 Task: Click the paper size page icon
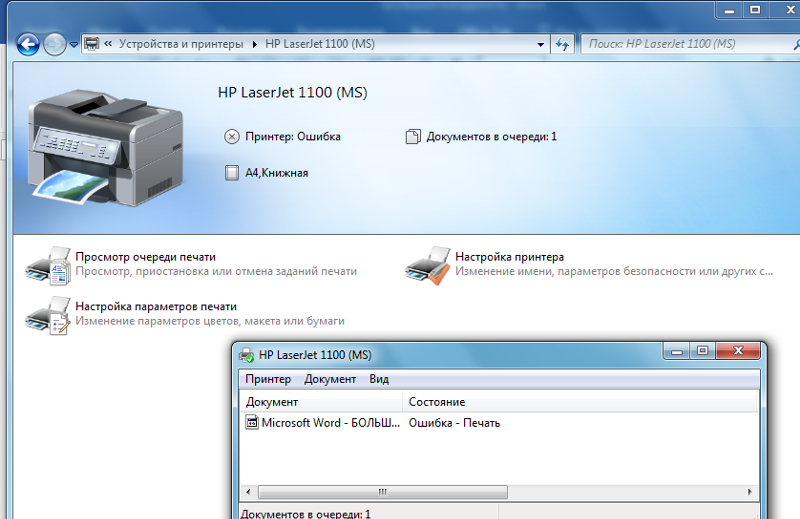click(232, 173)
